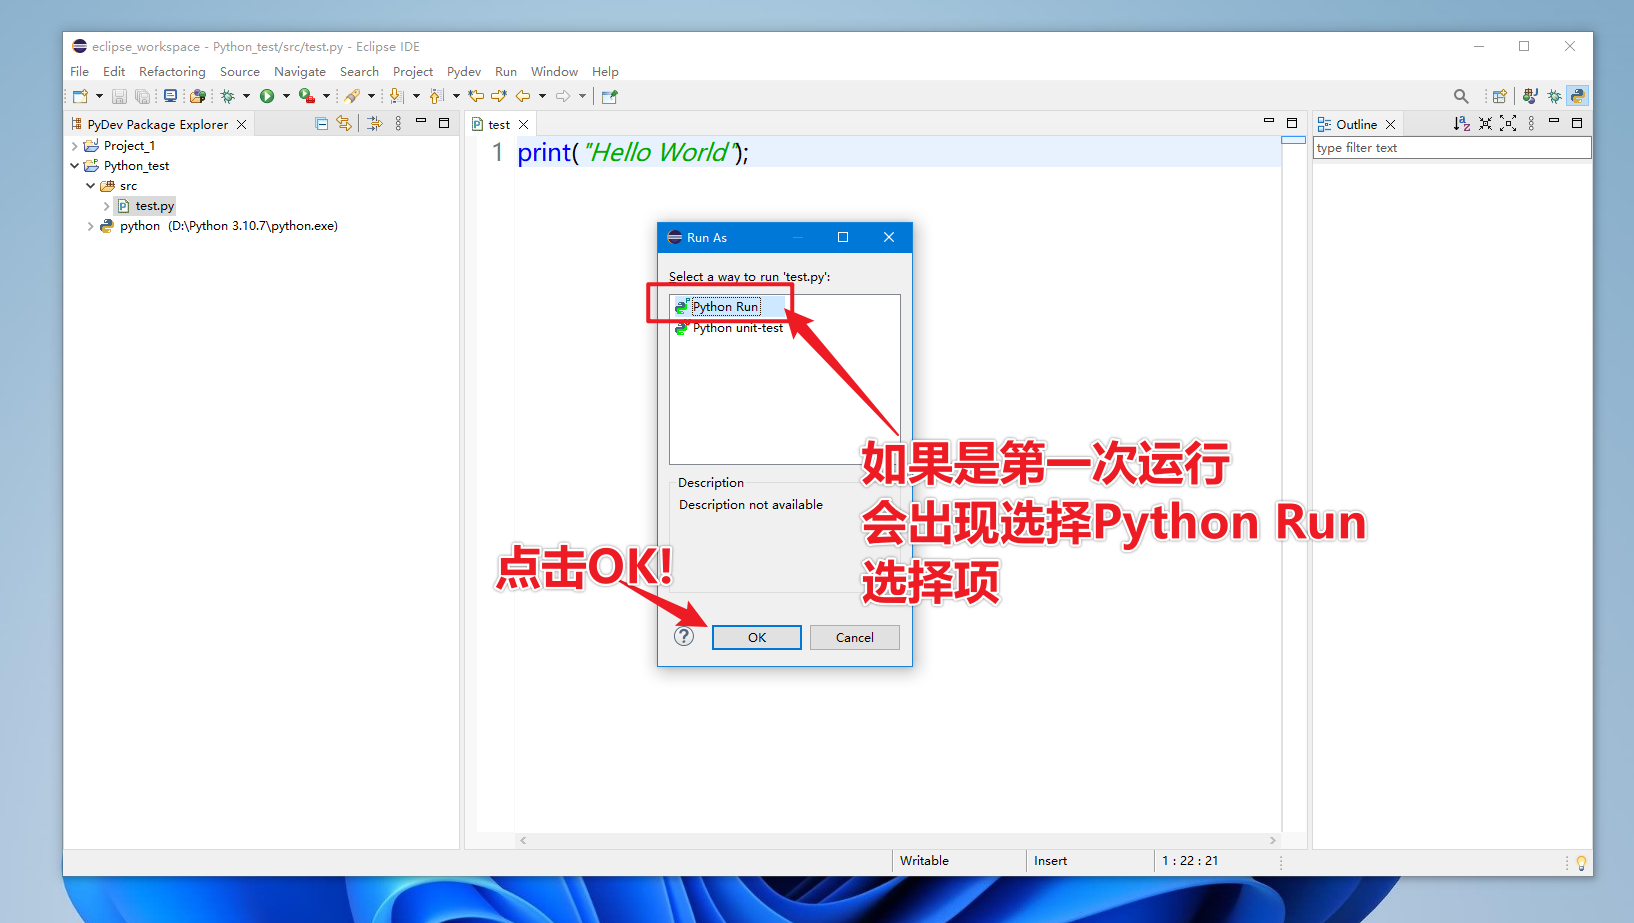The height and width of the screenshot is (923, 1634).
Task: Collapse the Python_test project node
Action: (x=75, y=166)
